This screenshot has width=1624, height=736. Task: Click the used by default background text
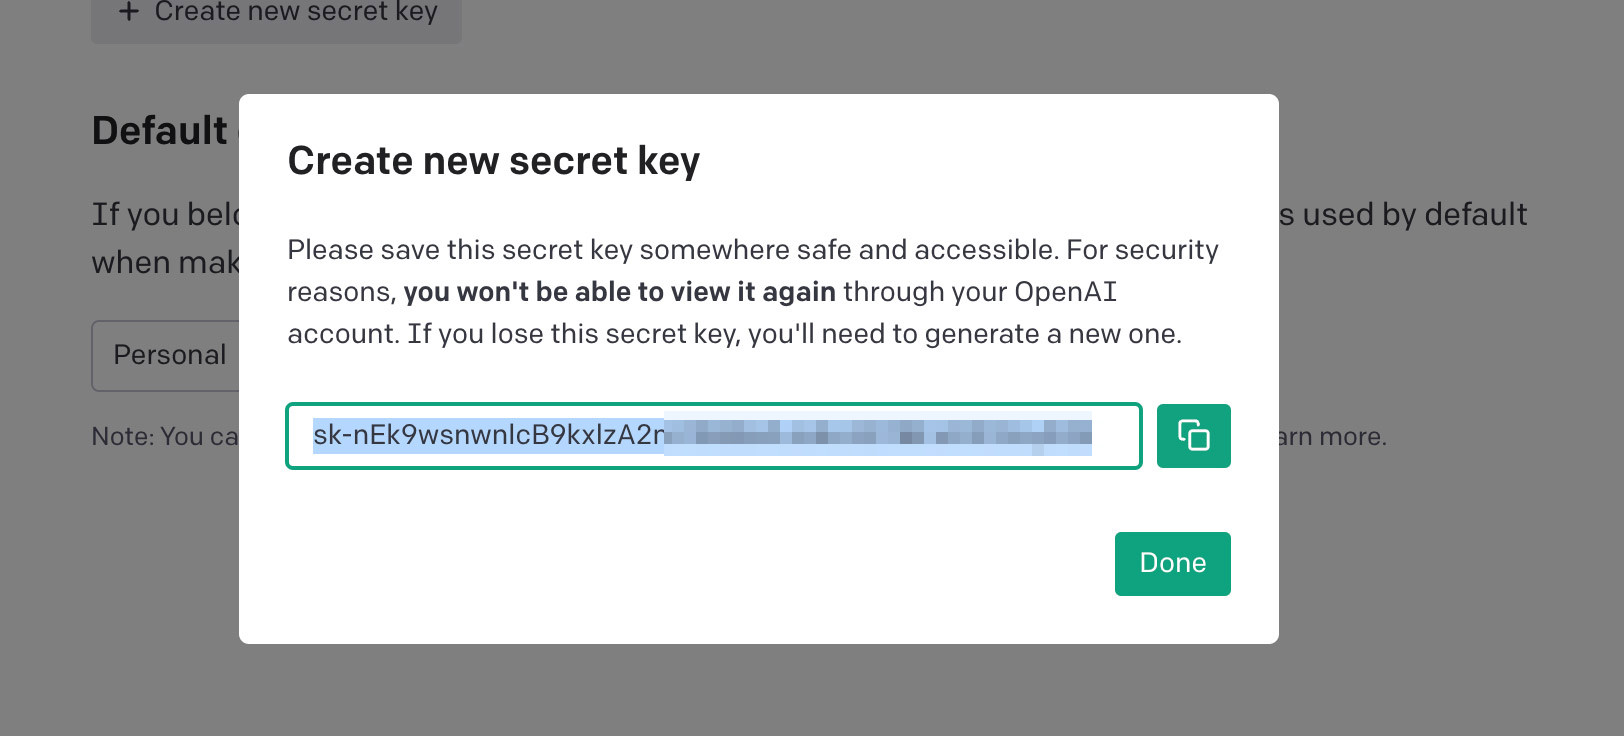click(x=1403, y=215)
